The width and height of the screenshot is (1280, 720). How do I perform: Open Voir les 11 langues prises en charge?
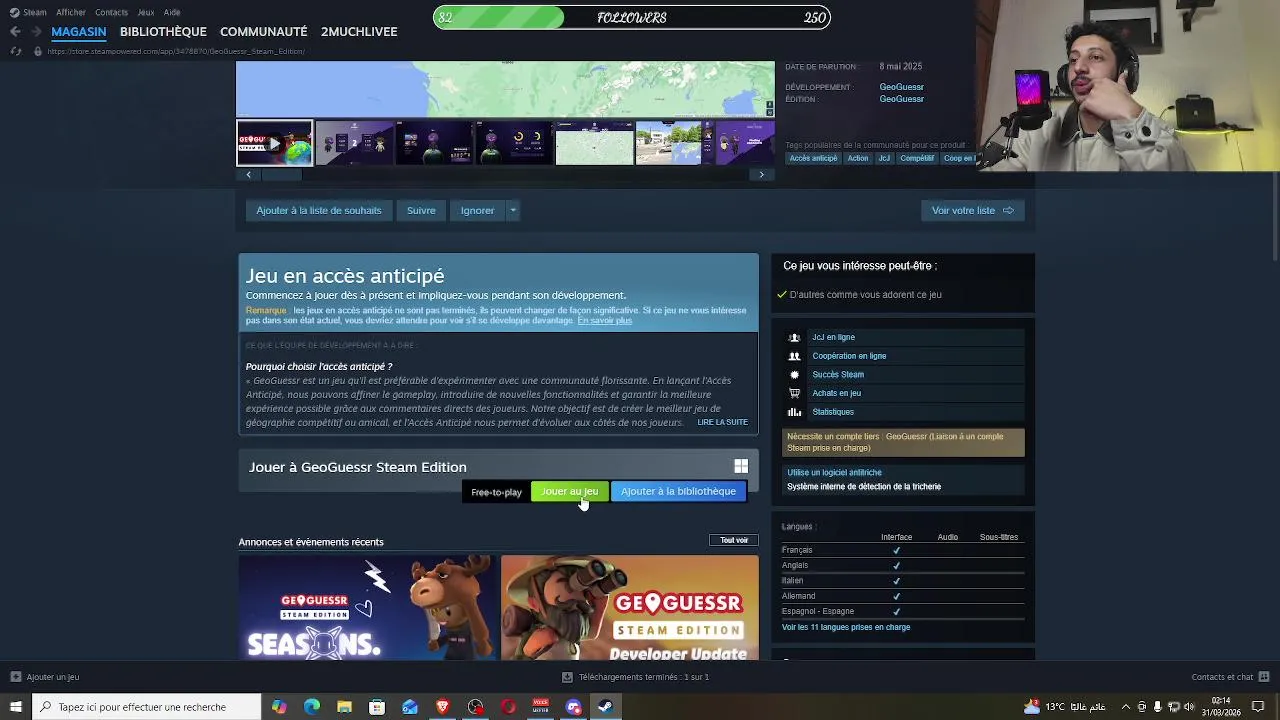[846, 627]
